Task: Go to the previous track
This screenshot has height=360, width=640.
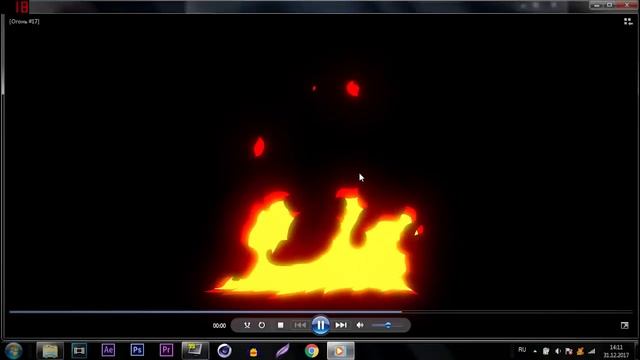Action: point(300,325)
